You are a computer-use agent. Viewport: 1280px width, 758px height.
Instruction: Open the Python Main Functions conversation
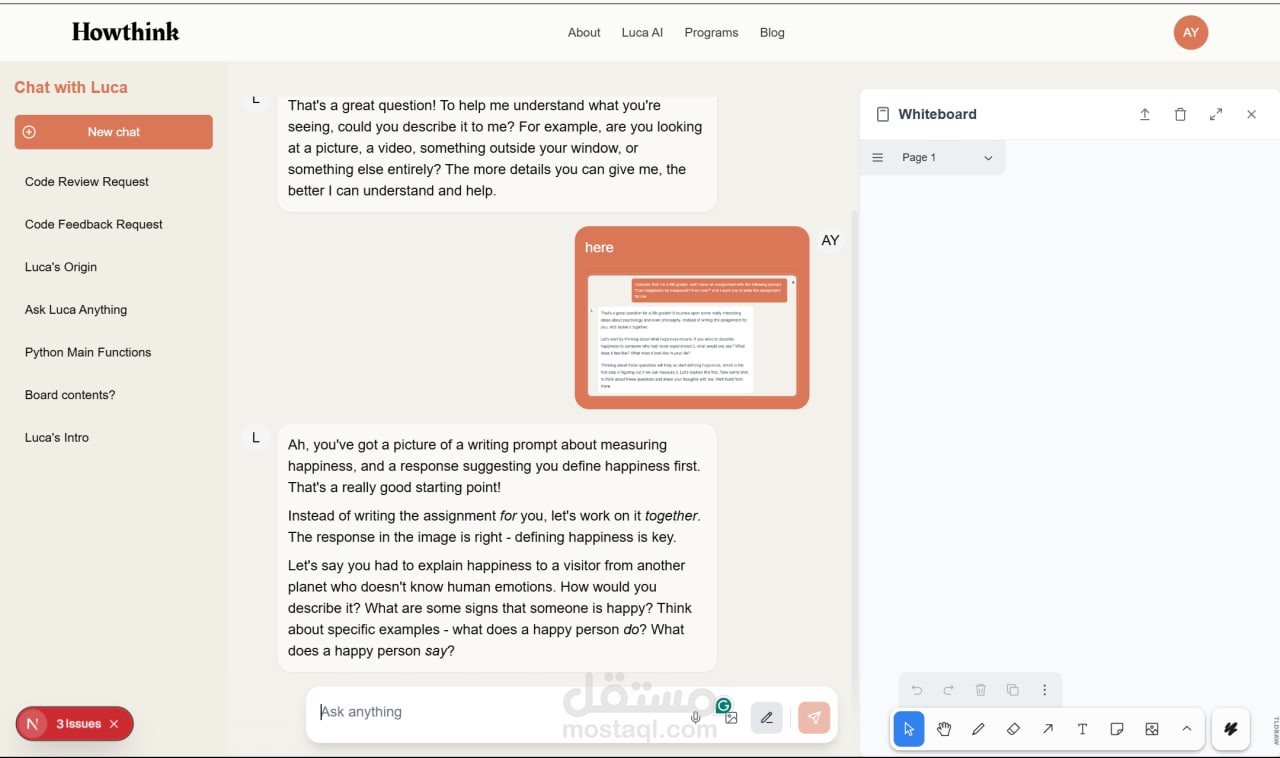(x=87, y=352)
